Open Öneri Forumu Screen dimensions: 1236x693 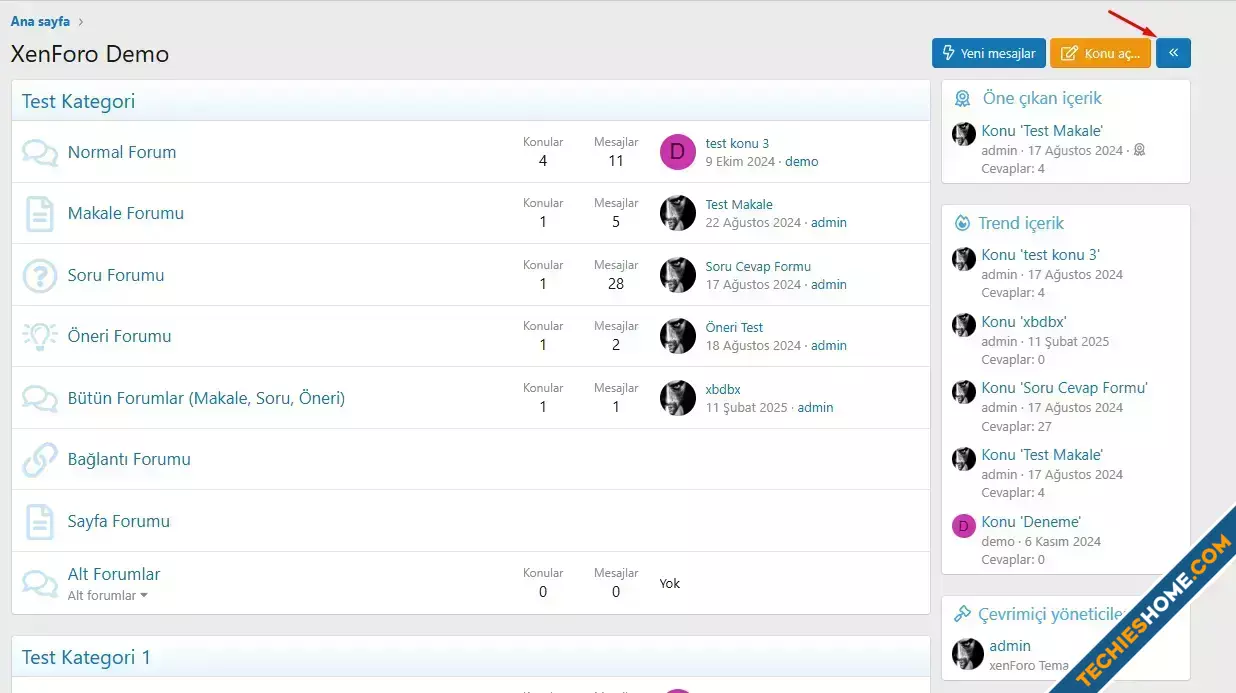[120, 336]
